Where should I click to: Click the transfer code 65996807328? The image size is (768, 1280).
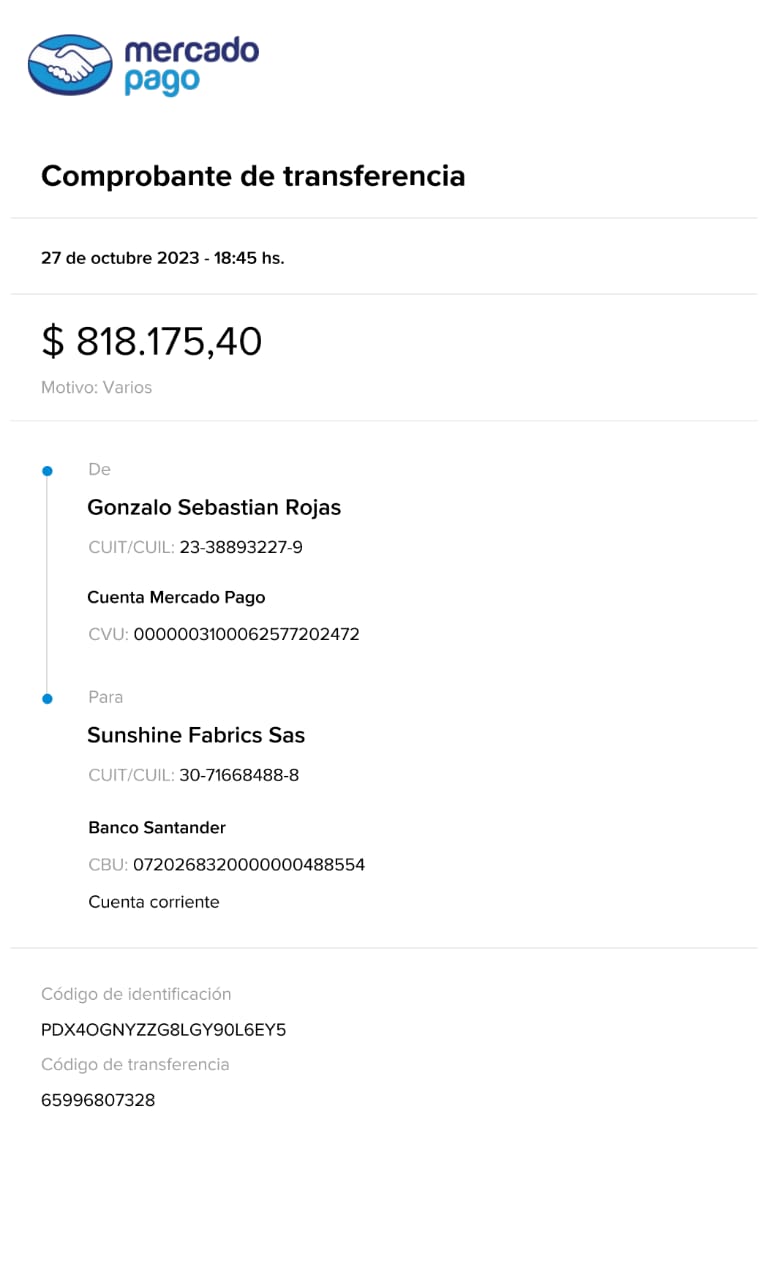click(x=98, y=1100)
